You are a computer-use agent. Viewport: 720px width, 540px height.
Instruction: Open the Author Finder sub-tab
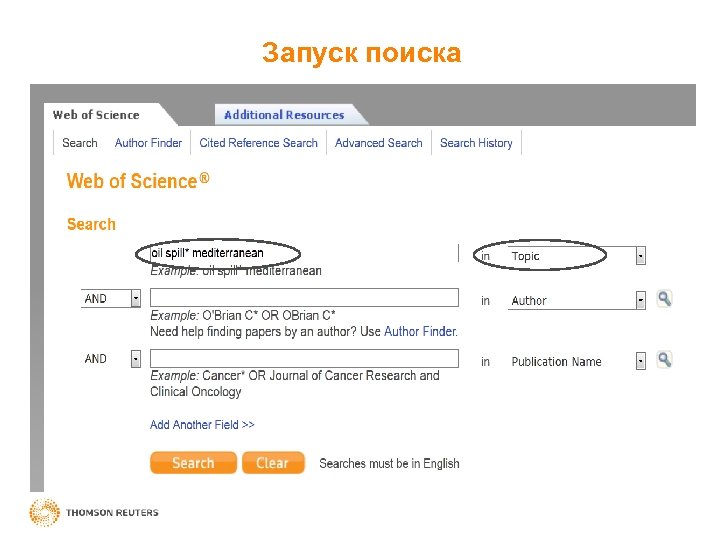pyautogui.click(x=148, y=143)
